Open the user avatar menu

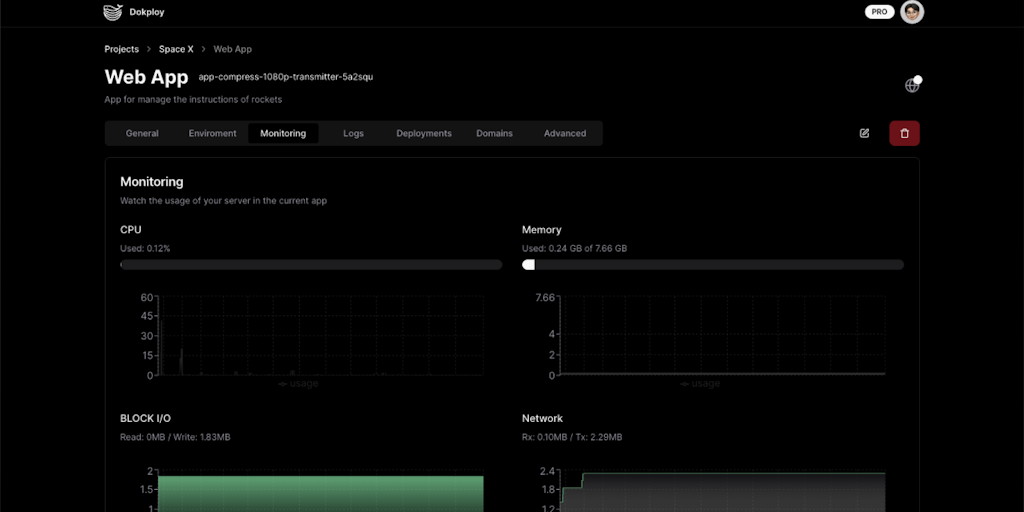pos(911,12)
